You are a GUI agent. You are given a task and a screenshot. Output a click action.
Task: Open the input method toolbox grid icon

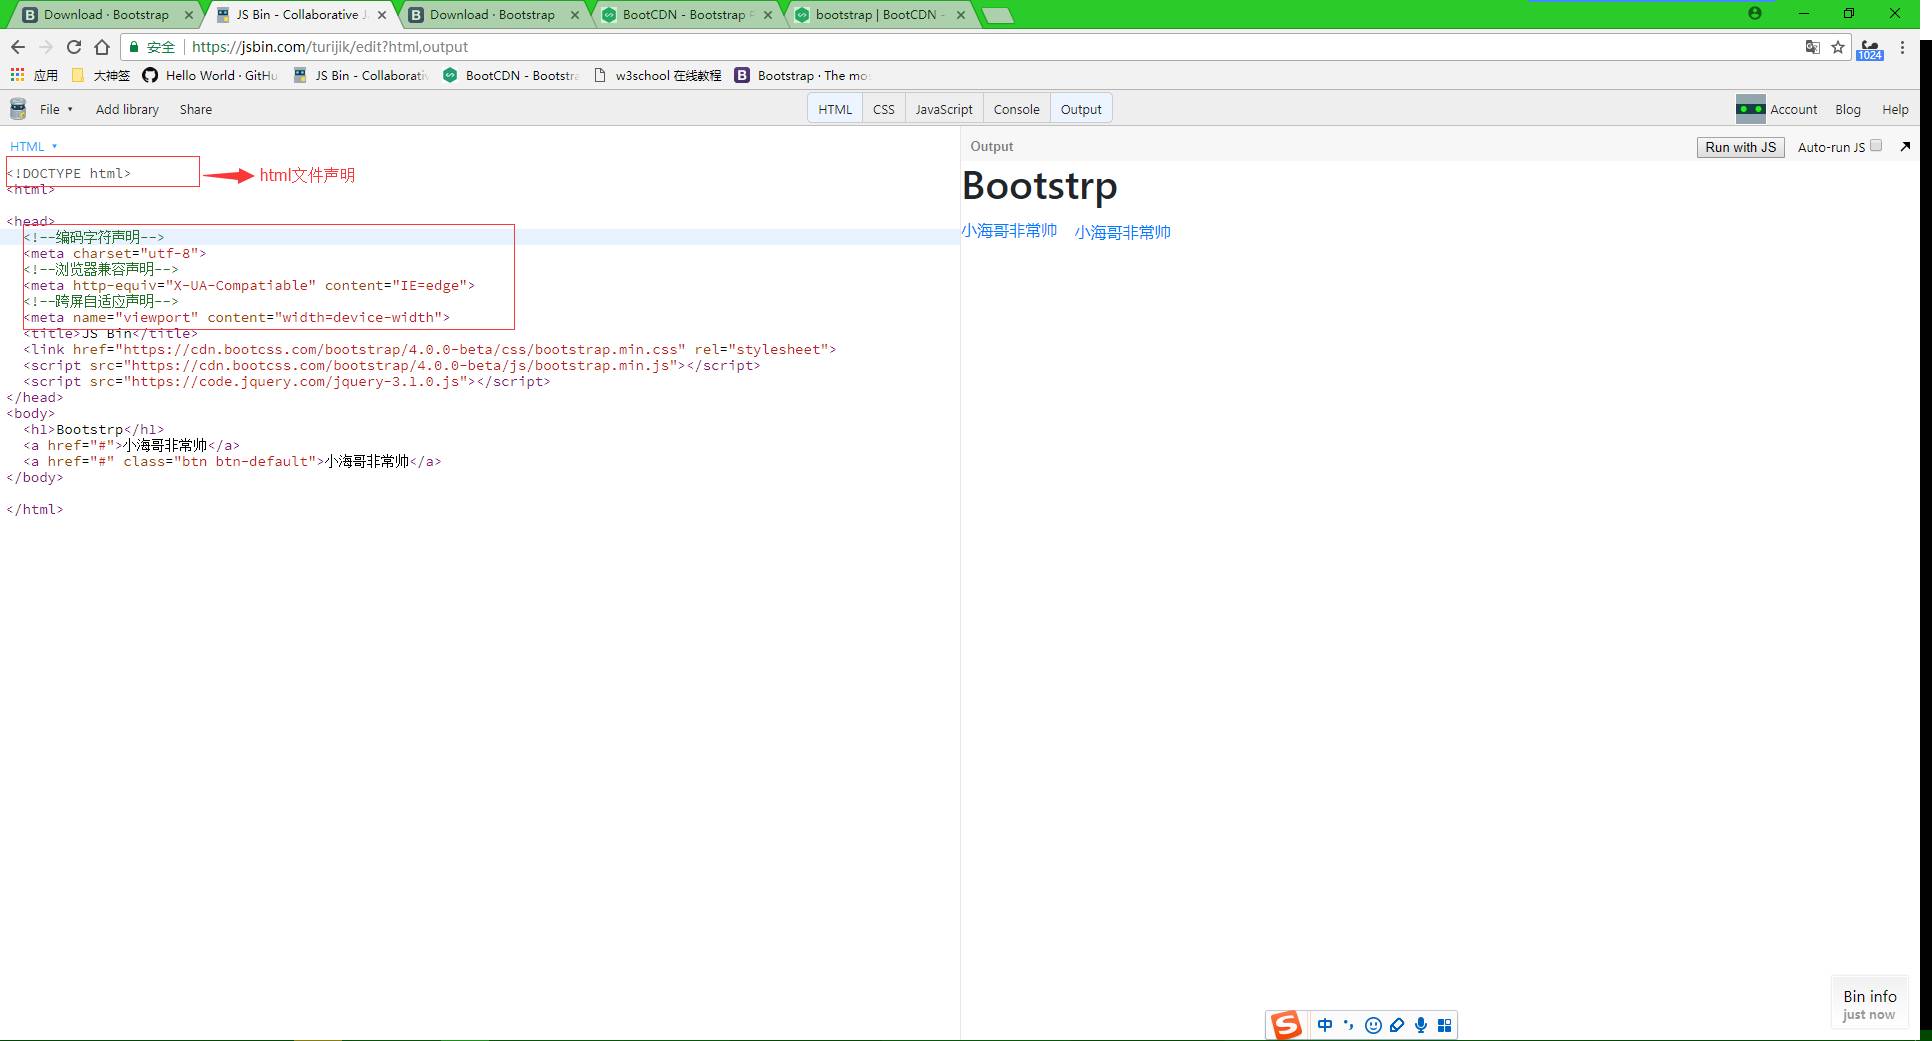[x=1444, y=1025]
